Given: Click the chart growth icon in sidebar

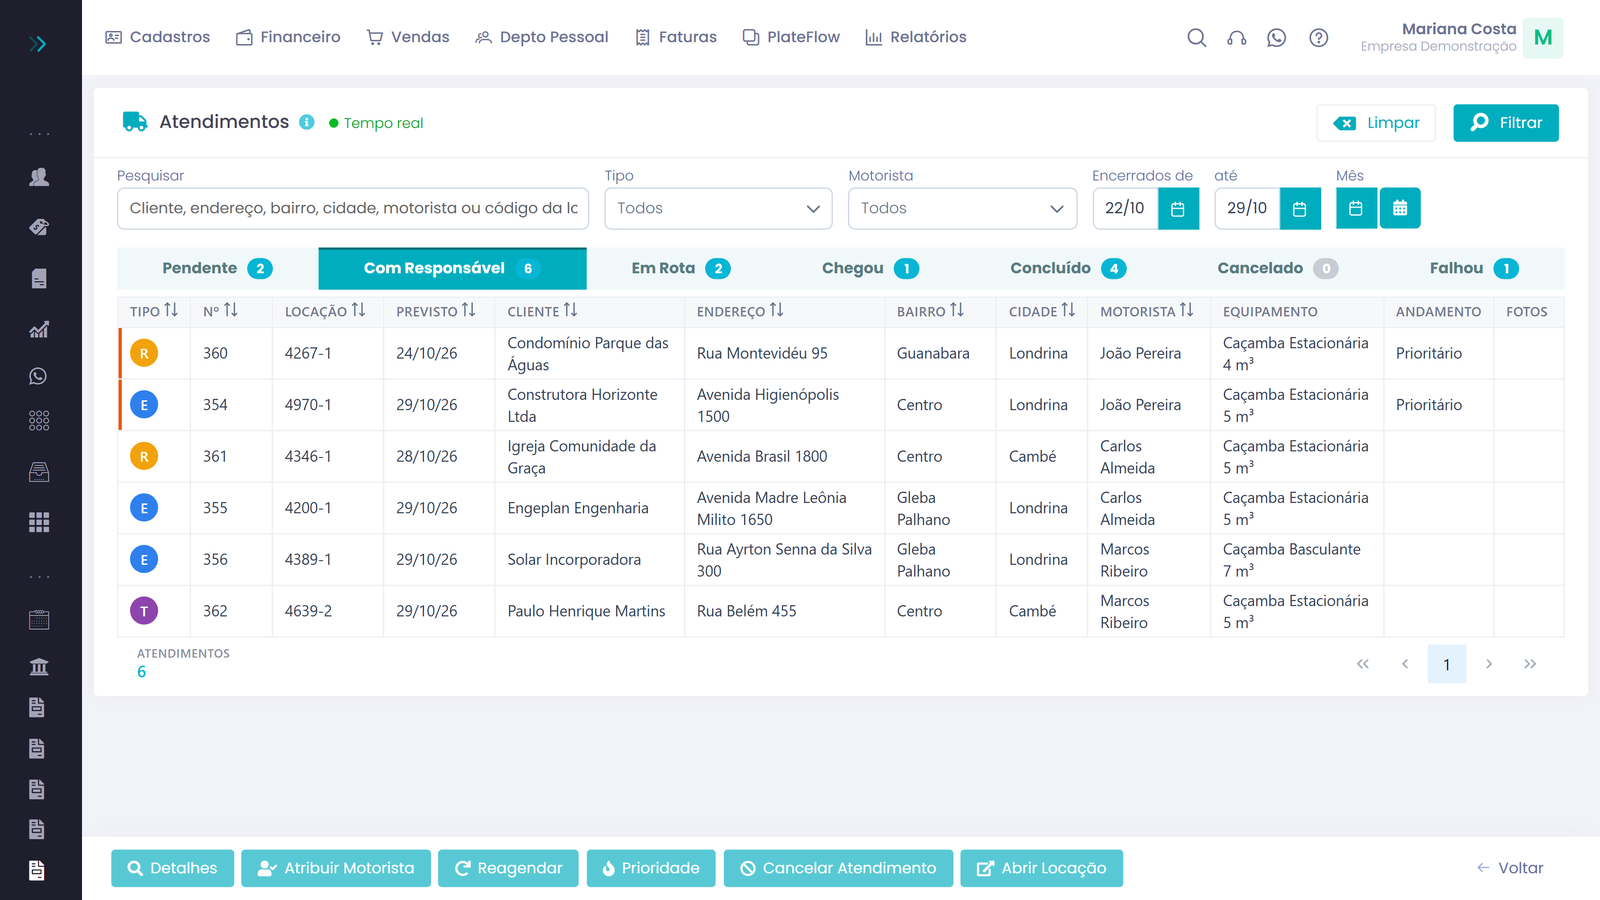Looking at the screenshot, I should 39,329.
